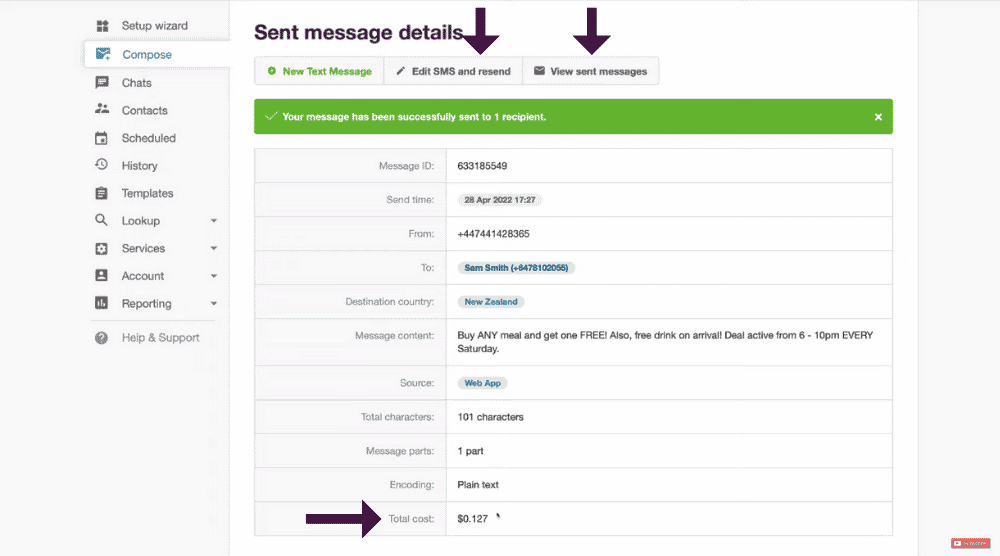The width and height of the screenshot is (1000, 556).
Task: Click the Lookup magnifier icon
Action: click(101, 220)
